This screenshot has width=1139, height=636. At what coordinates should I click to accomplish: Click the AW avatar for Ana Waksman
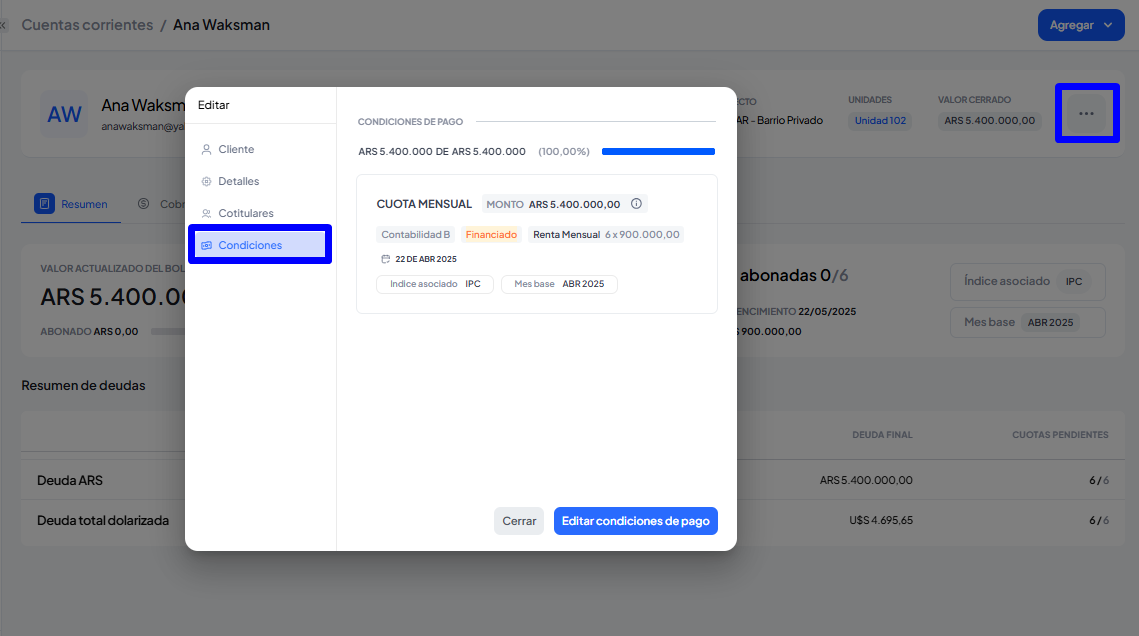(65, 115)
